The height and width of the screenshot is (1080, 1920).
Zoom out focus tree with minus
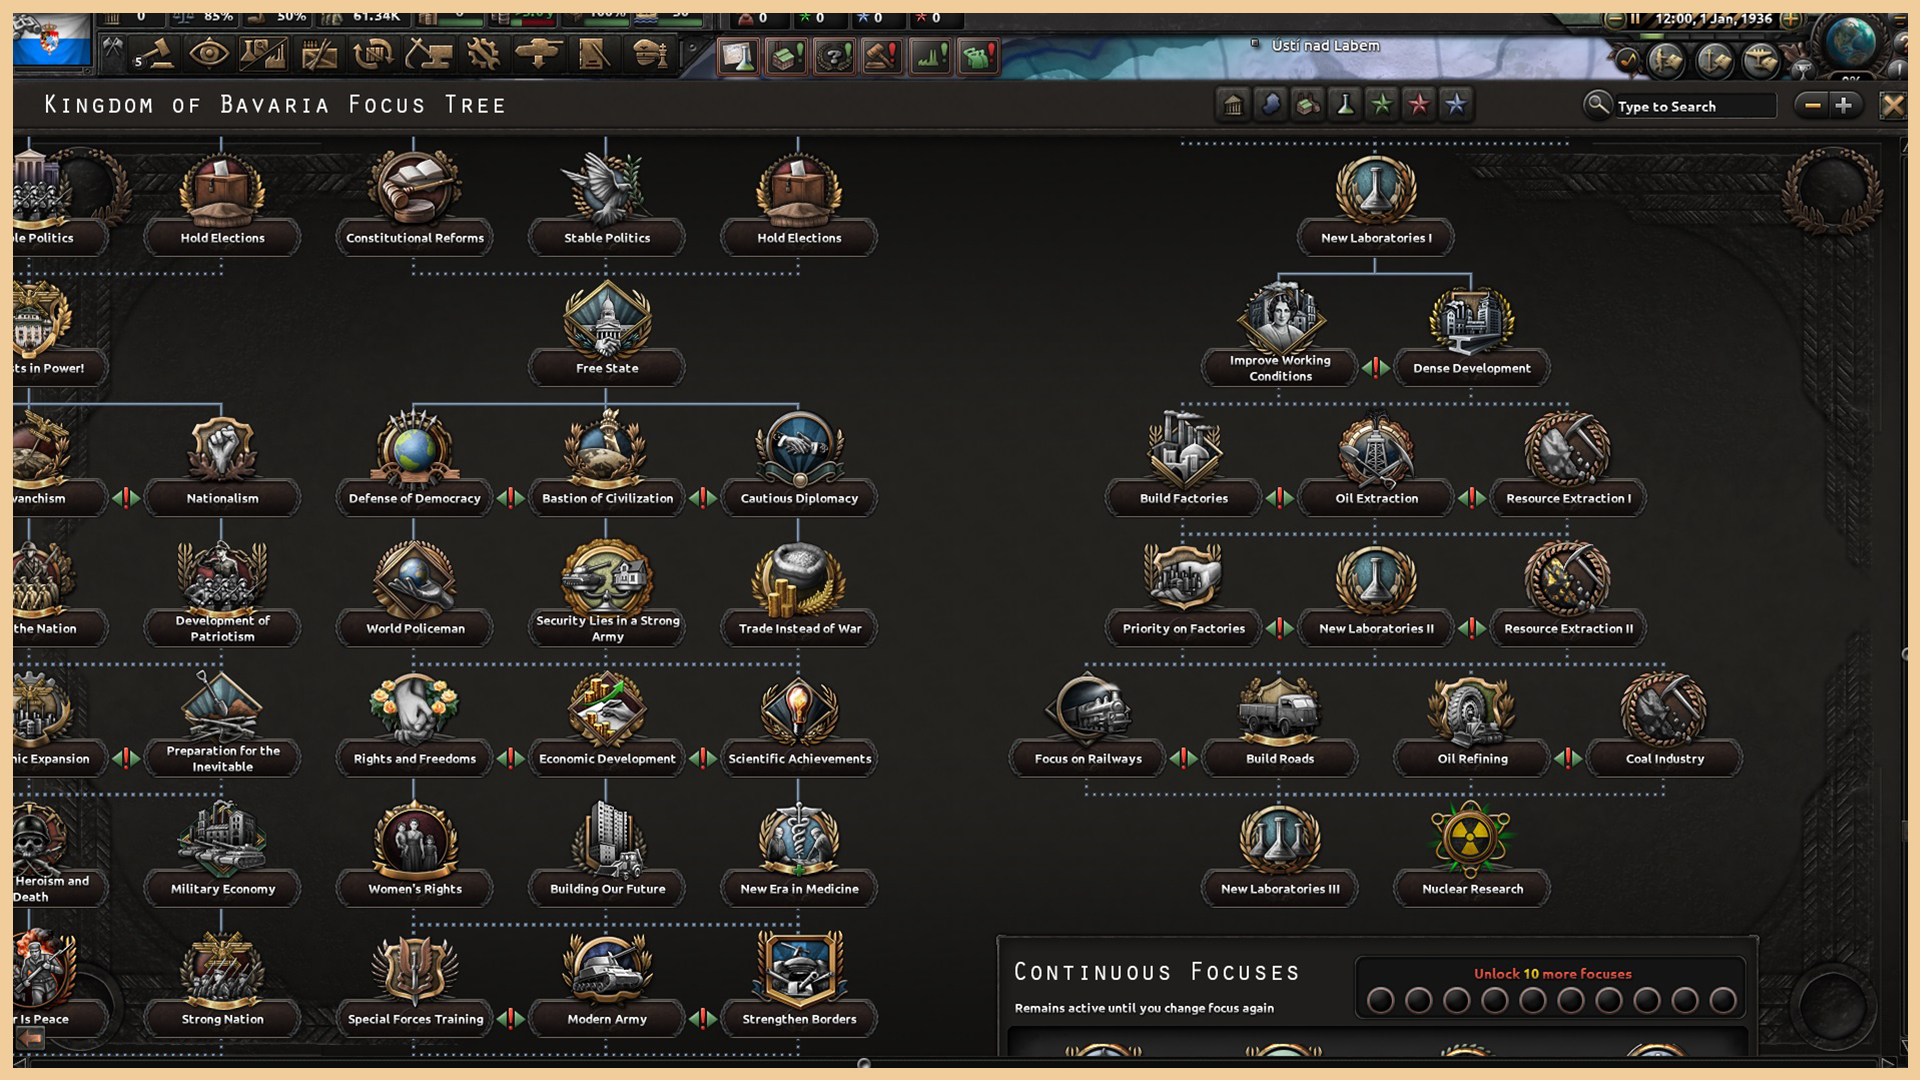[1812, 105]
